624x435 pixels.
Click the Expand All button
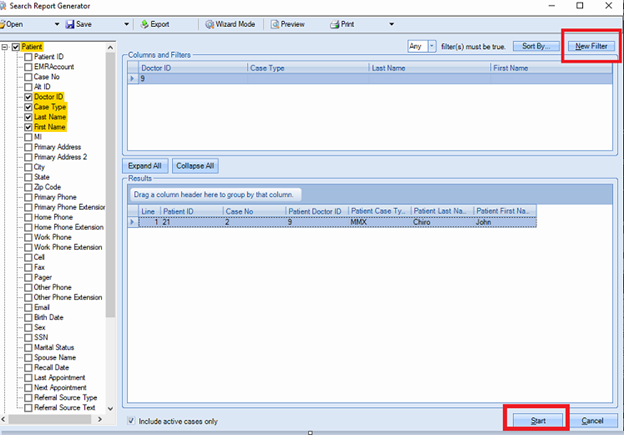[x=145, y=165]
